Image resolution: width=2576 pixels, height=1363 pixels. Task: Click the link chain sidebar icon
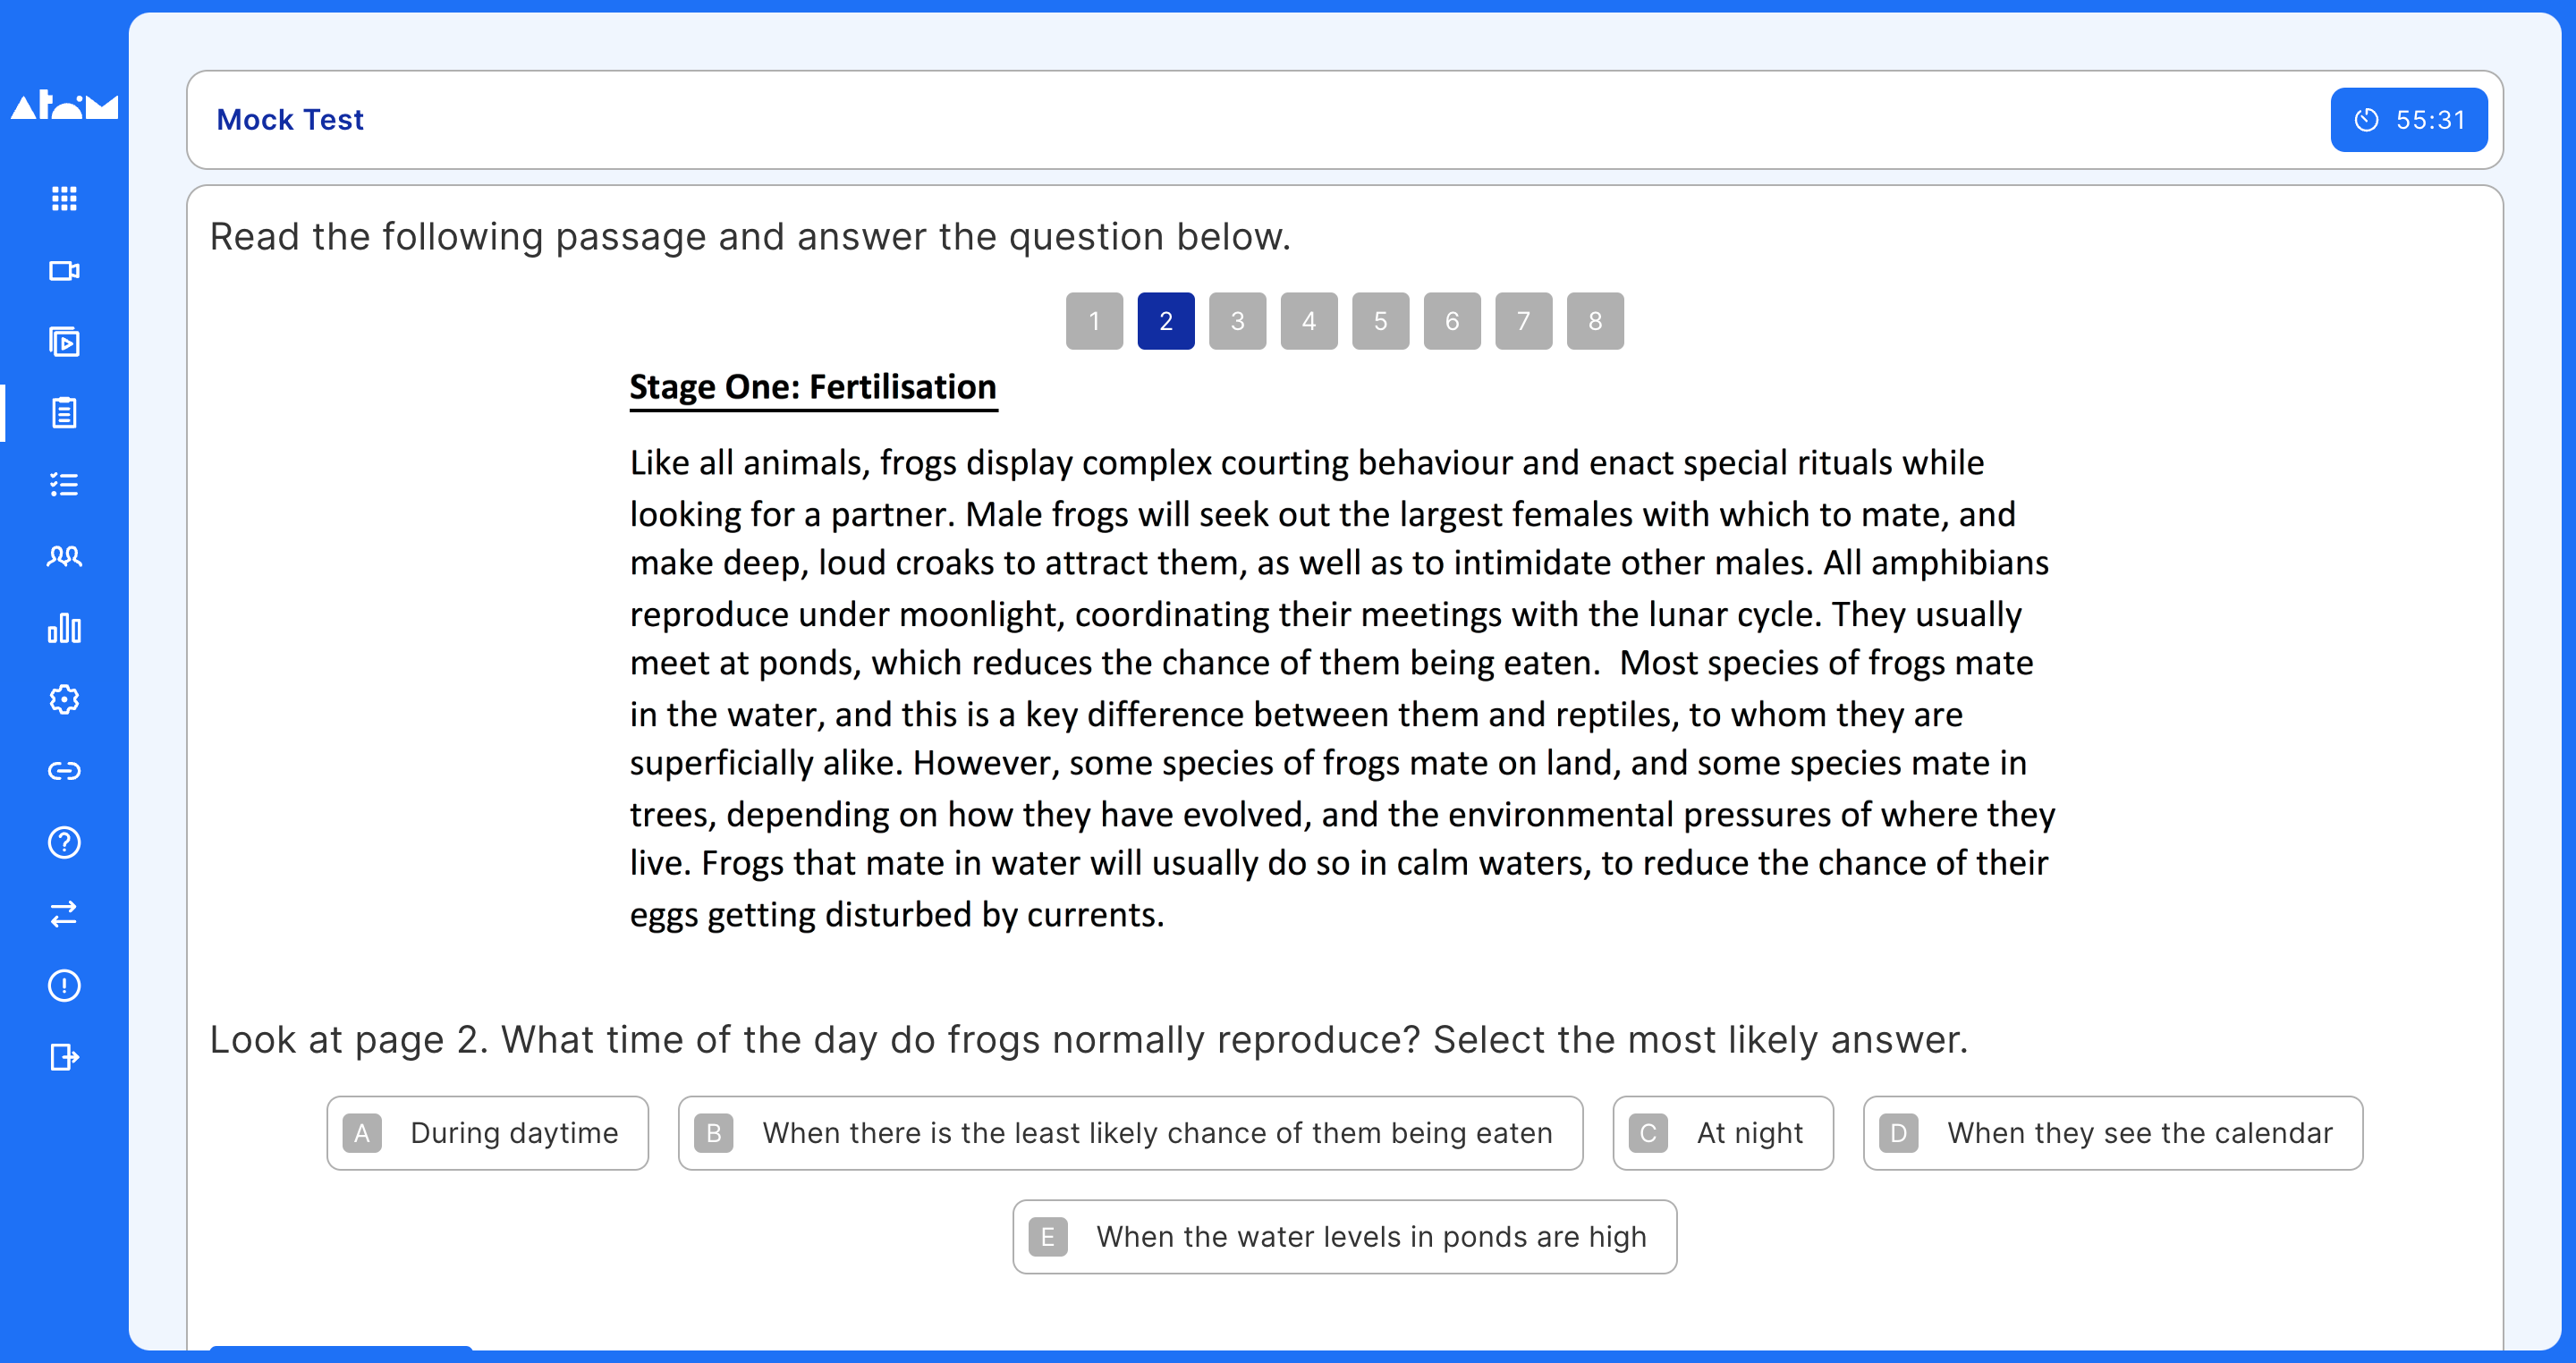coord(64,771)
